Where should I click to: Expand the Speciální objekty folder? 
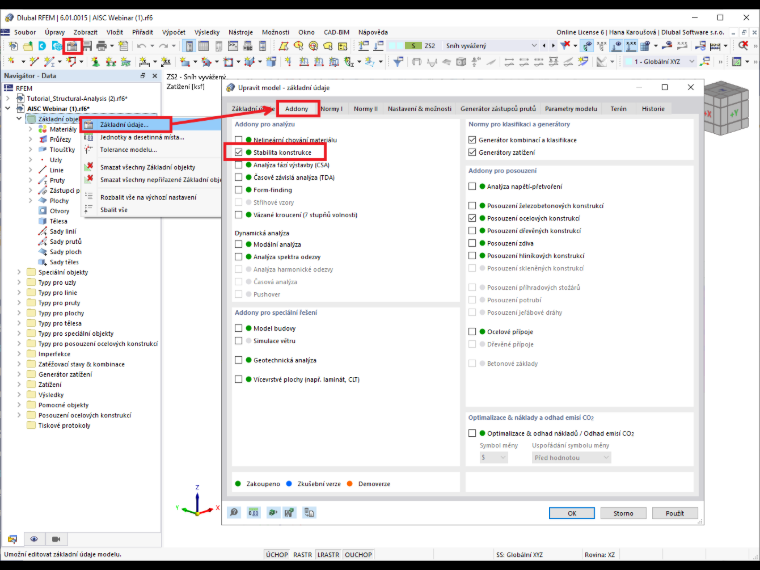pyautogui.click(x=19, y=272)
